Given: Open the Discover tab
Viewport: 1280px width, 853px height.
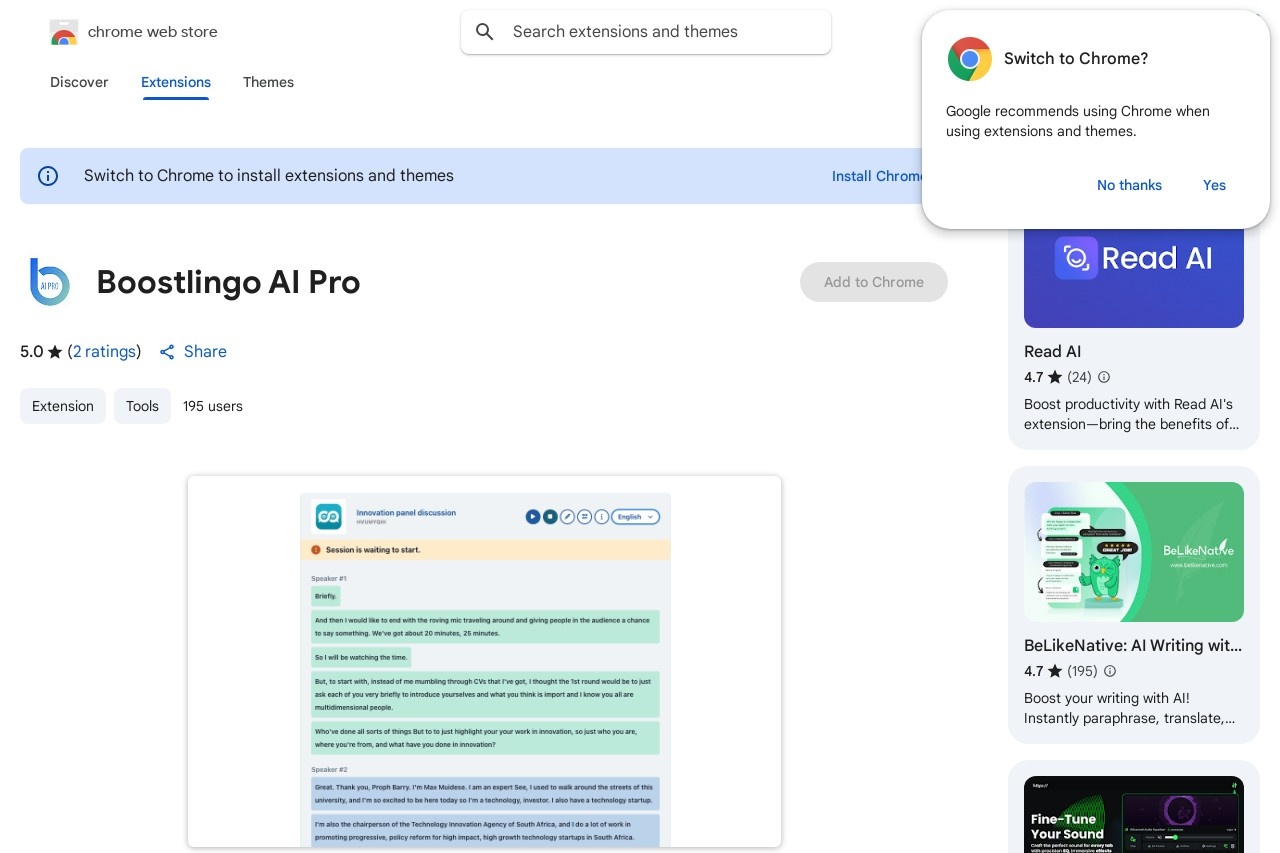Looking at the screenshot, I should pyautogui.click(x=79, y=82).
